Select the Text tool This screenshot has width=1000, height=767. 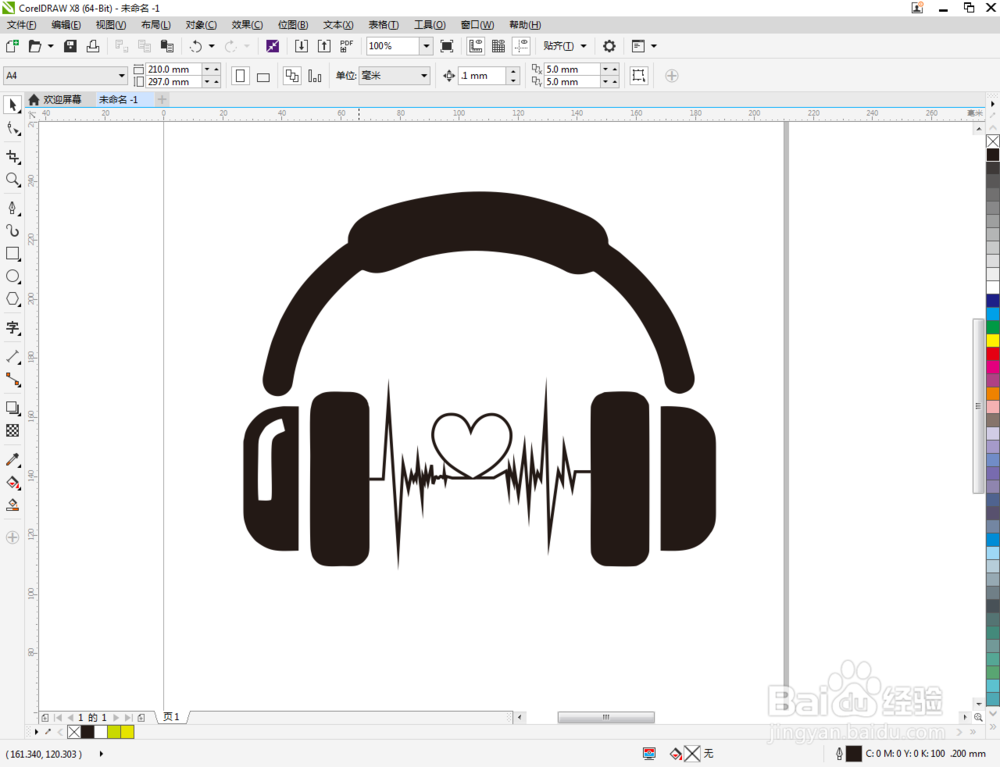tap(12, 328)
